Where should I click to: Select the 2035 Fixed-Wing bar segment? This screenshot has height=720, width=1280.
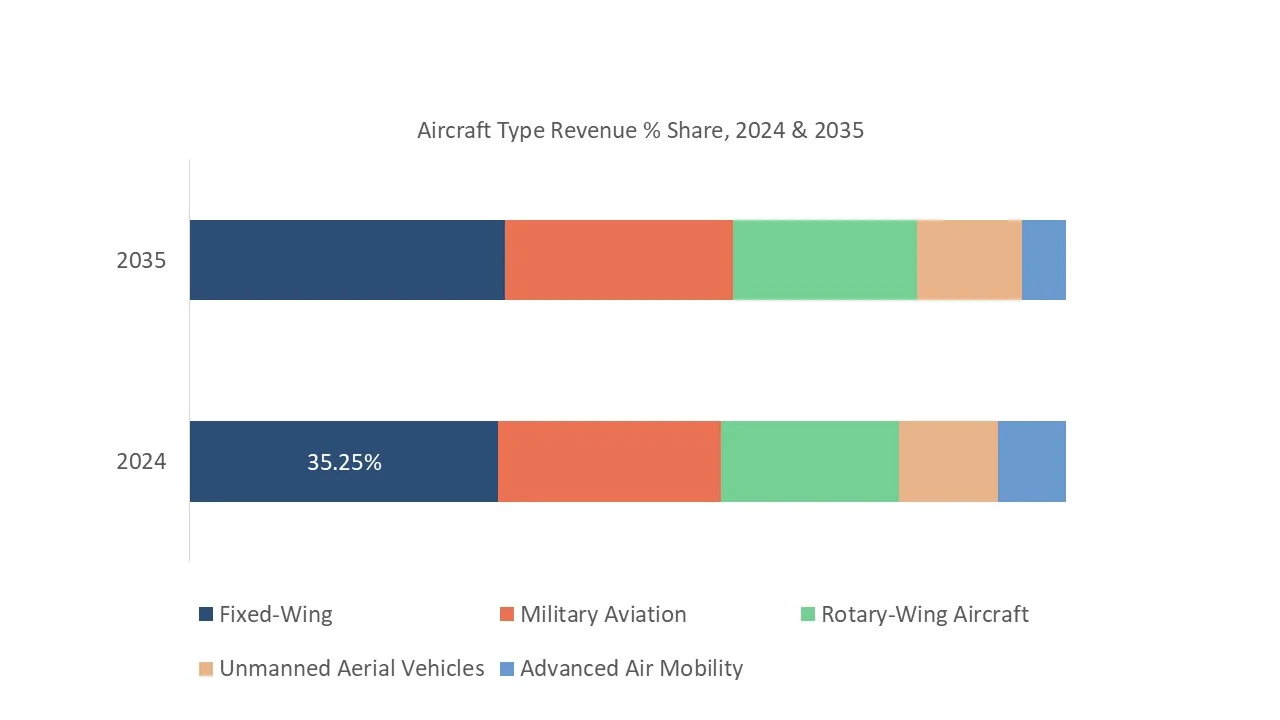(x=347, y=260)
